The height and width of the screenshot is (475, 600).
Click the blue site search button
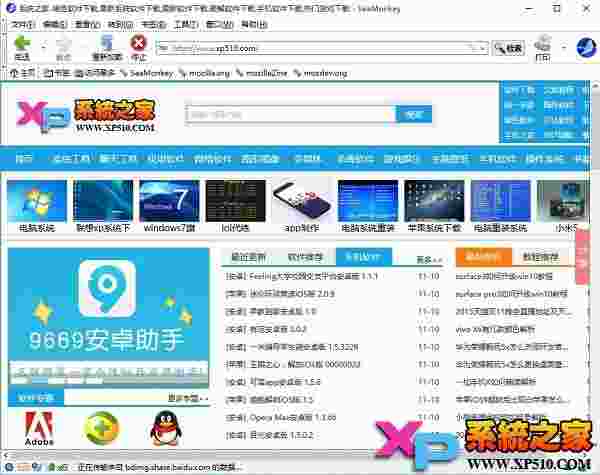pyautogui.click(x=414, y=114)
